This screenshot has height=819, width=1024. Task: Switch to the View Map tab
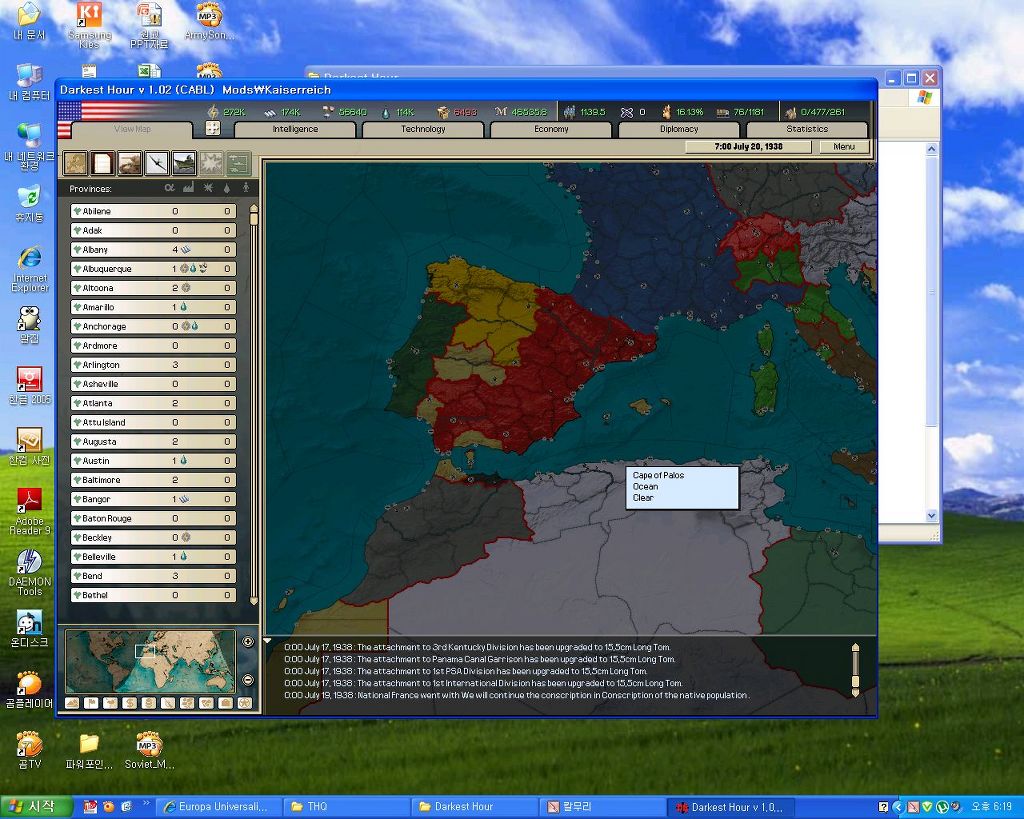tap(133, 129)
